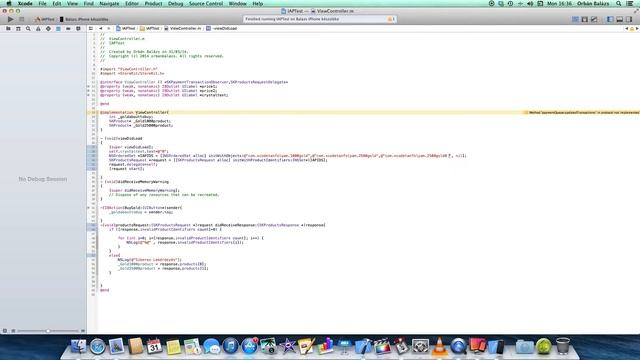
Task: Open the Xcode menu
Action: [25, 4]
